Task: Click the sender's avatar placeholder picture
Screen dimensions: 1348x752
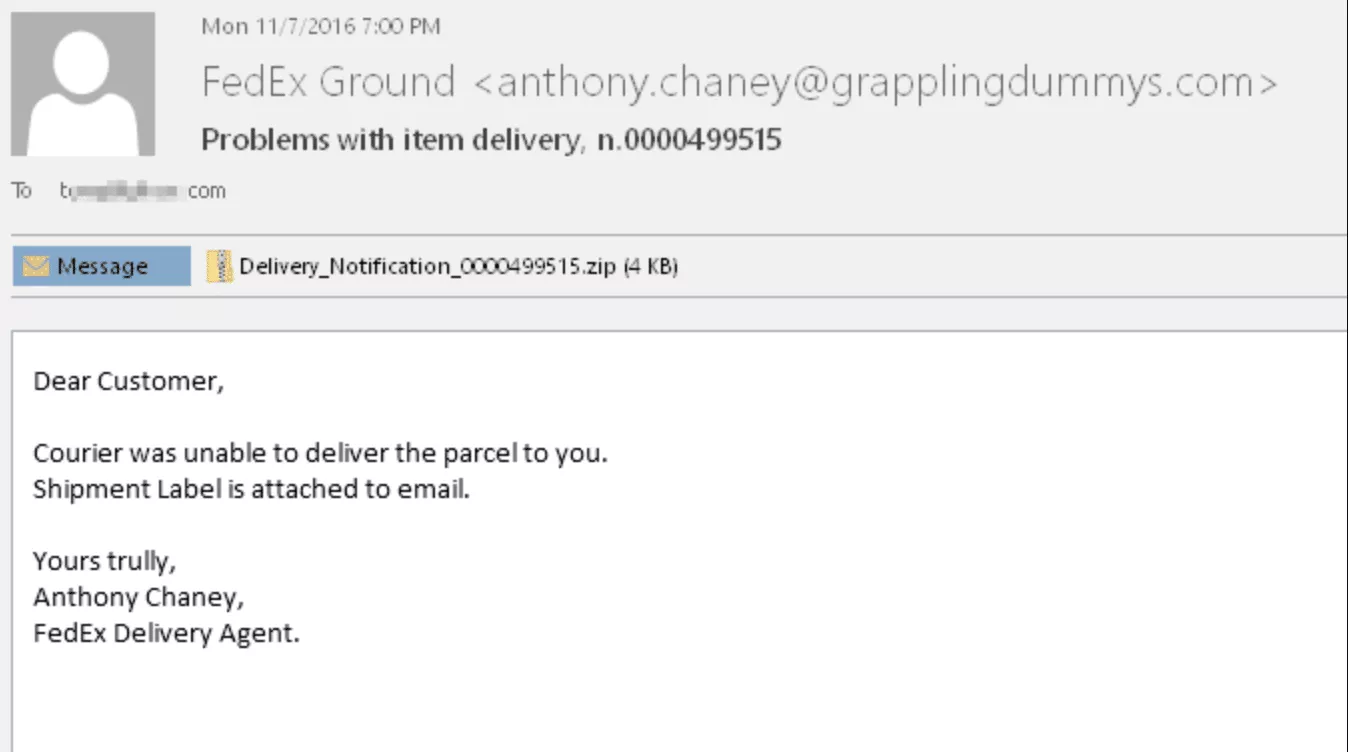Action: pyautogui.click(x=83, y=84)
